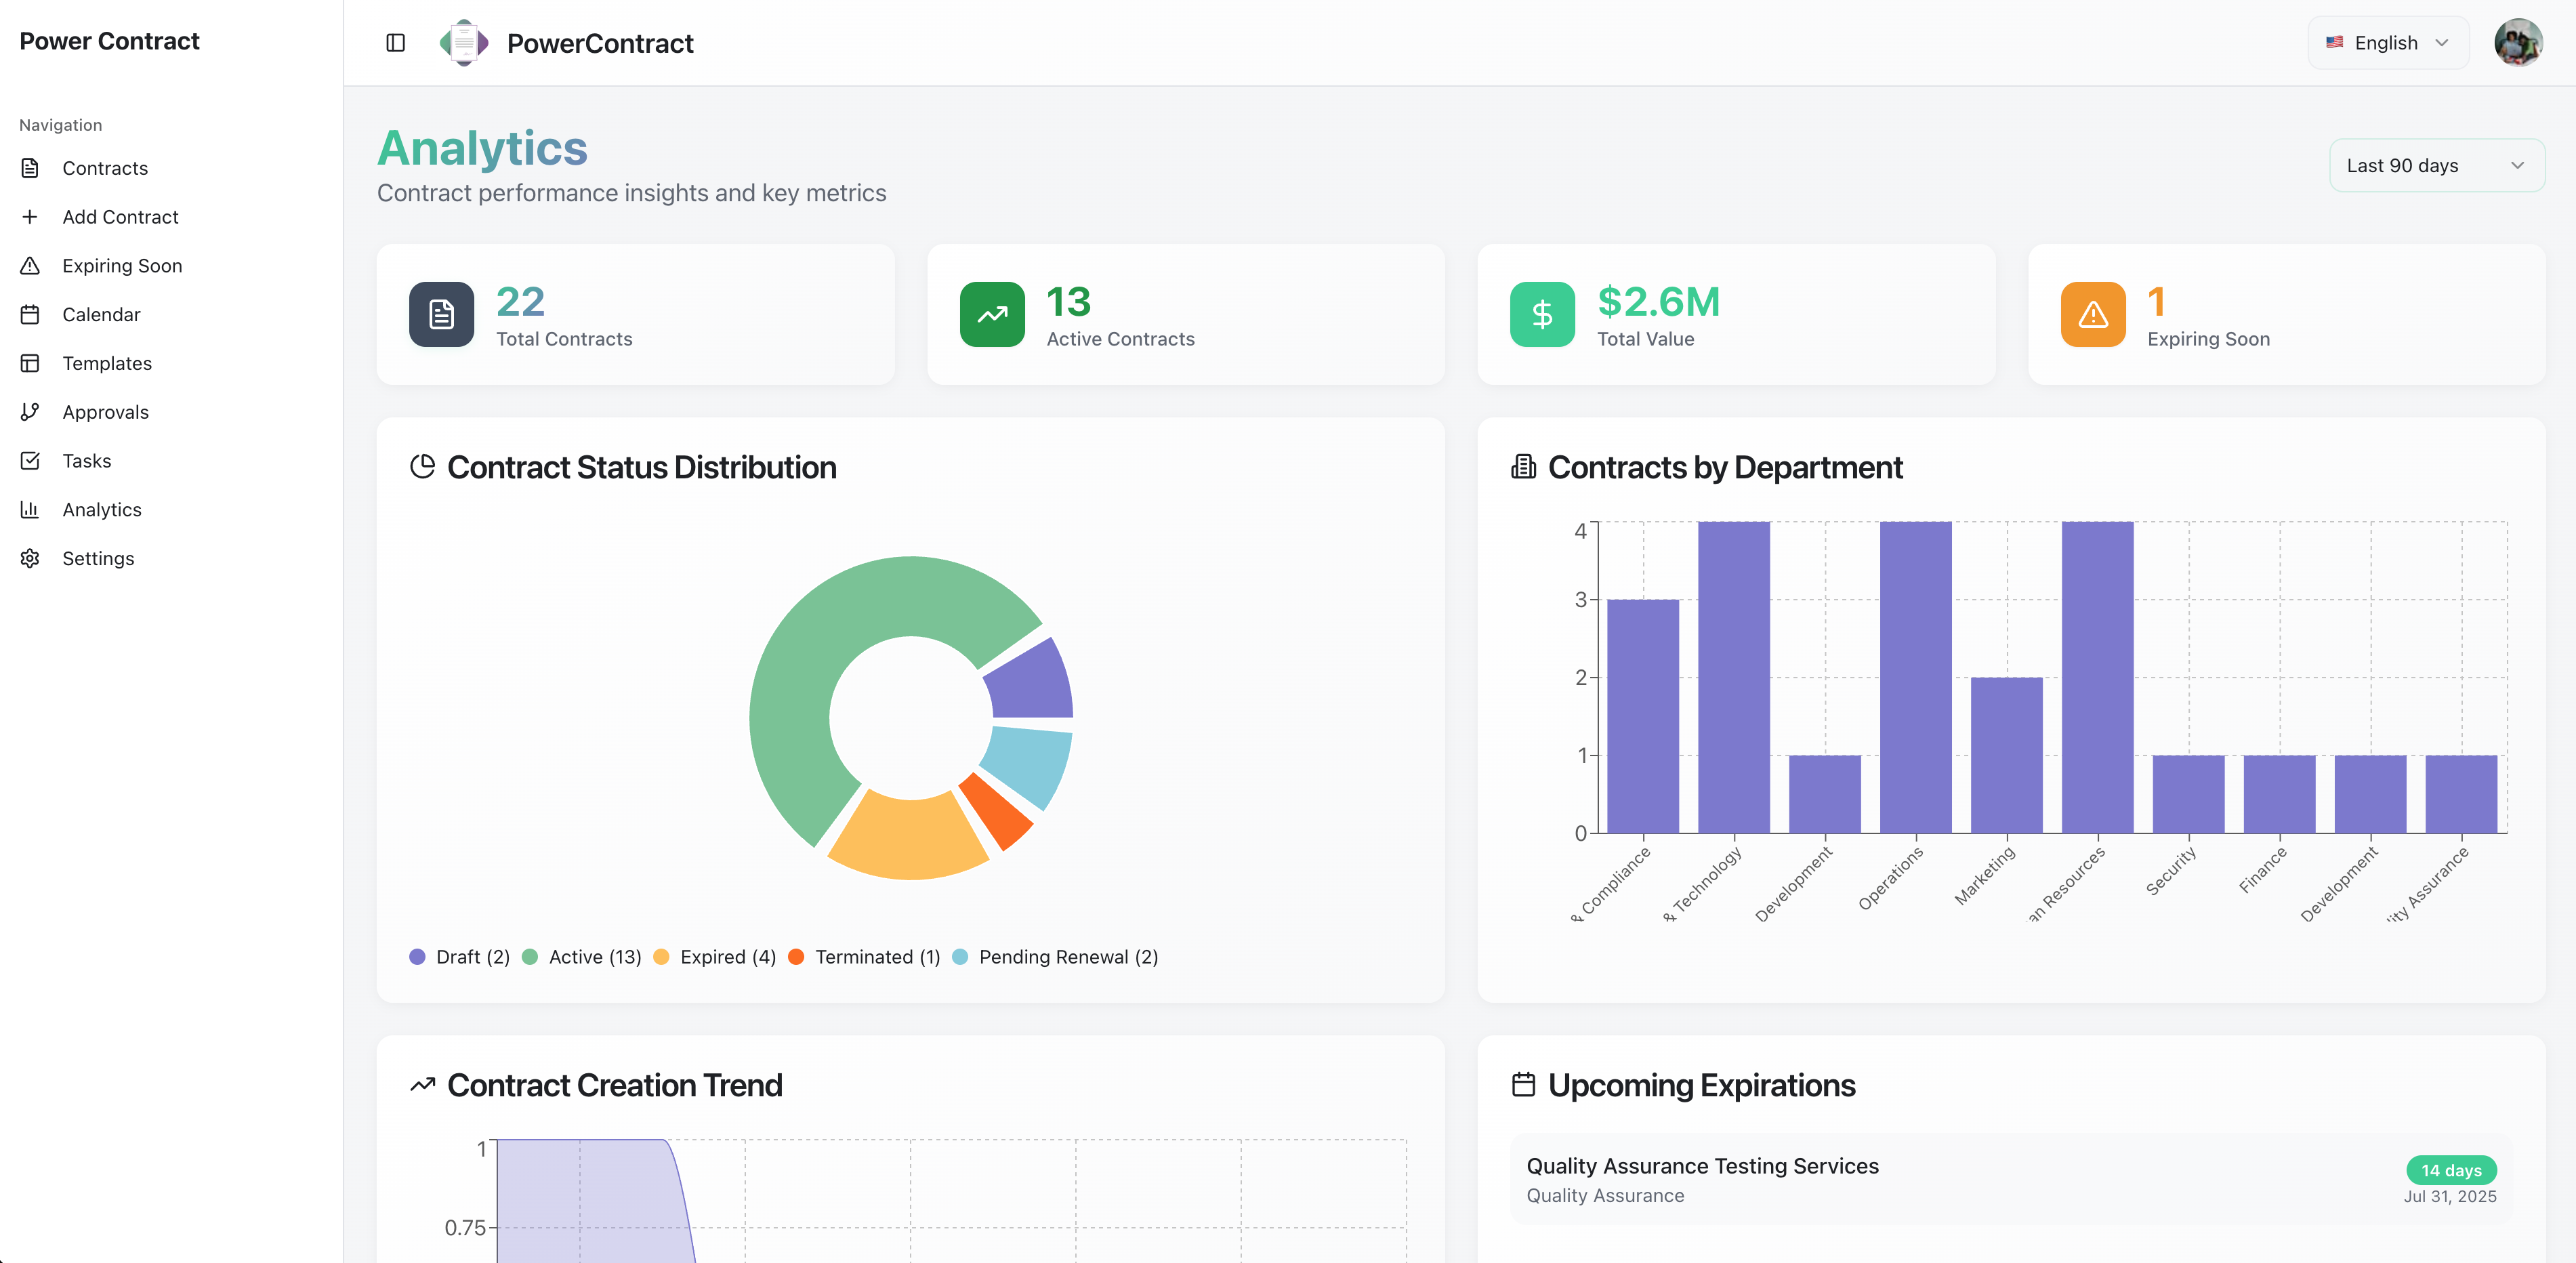
Task: Click the Add Contract plus icon
Action: pos(30,217)
